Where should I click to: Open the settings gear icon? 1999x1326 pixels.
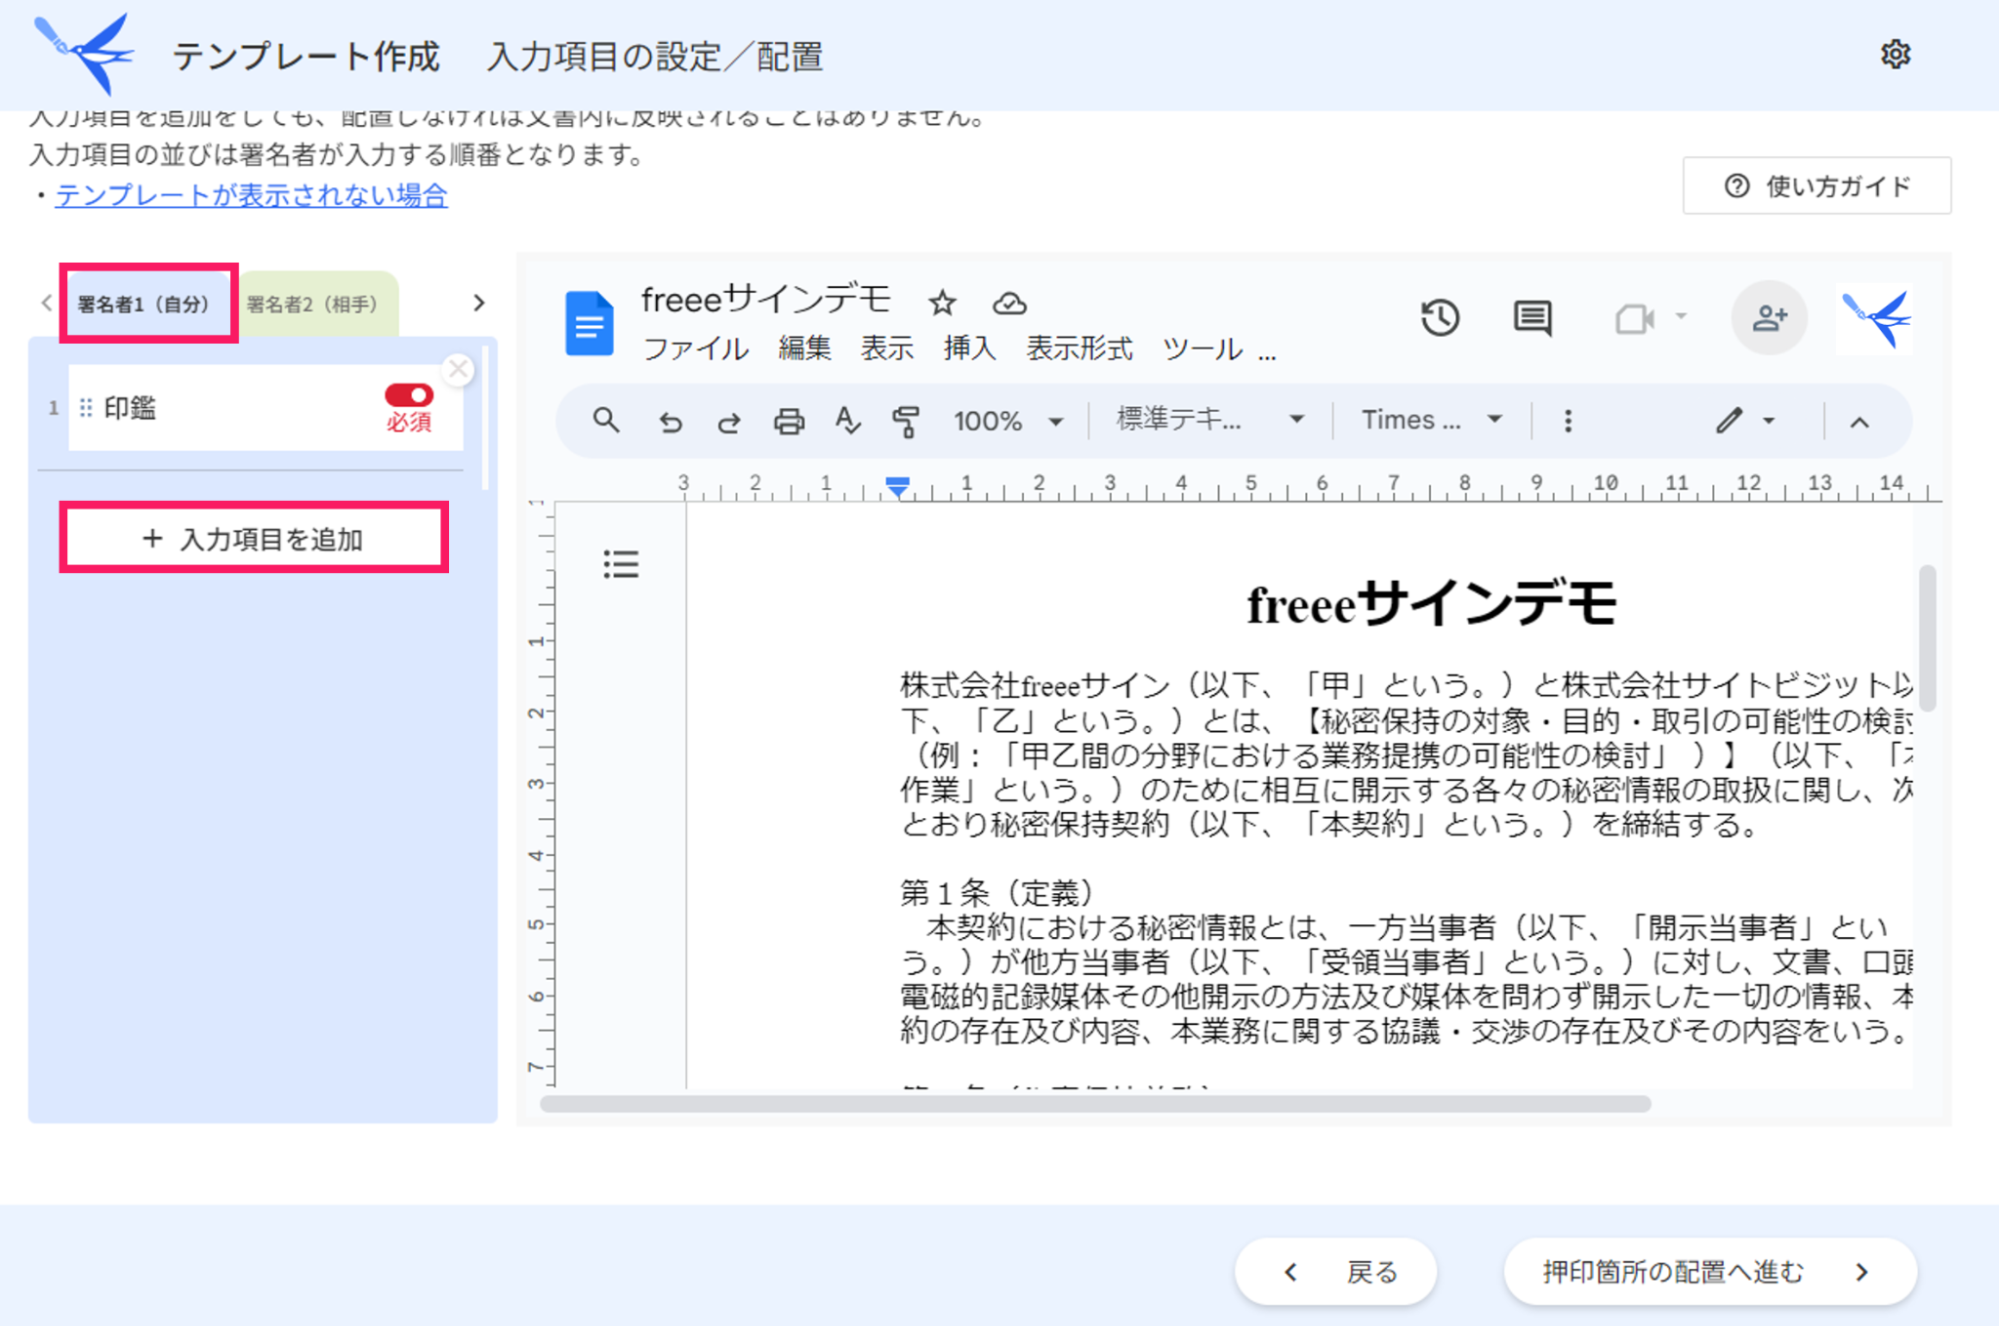[x=1895, y=54]
